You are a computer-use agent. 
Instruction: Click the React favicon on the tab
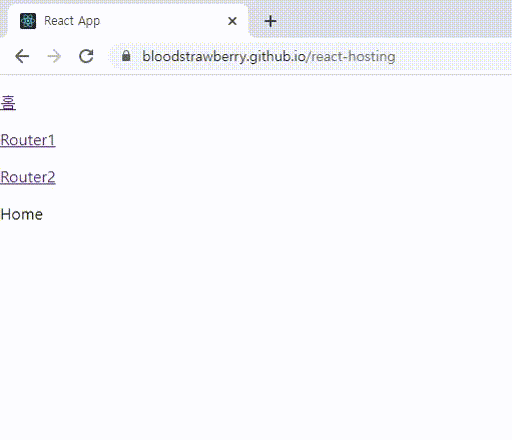(x=28, y=21)
